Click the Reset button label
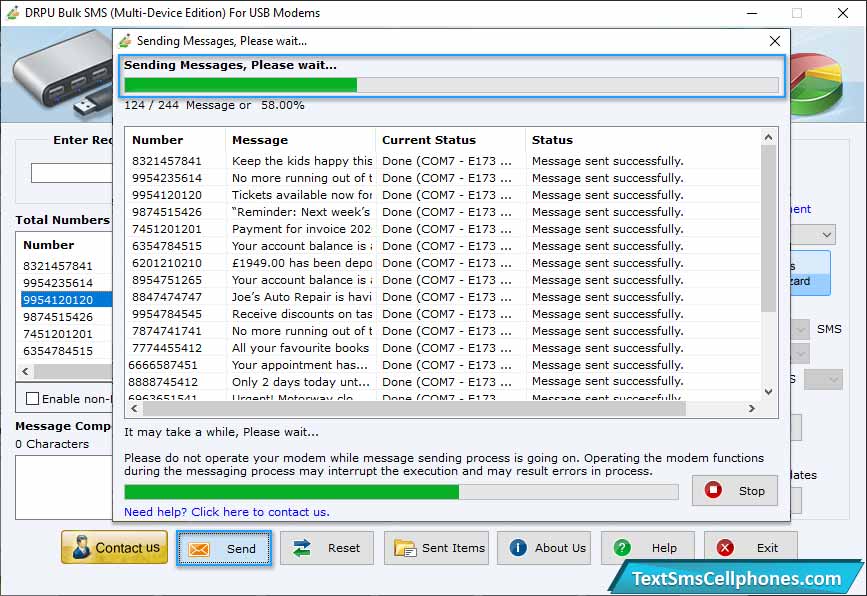Screen dimensions: 867x596 click(x=343, y=548)
